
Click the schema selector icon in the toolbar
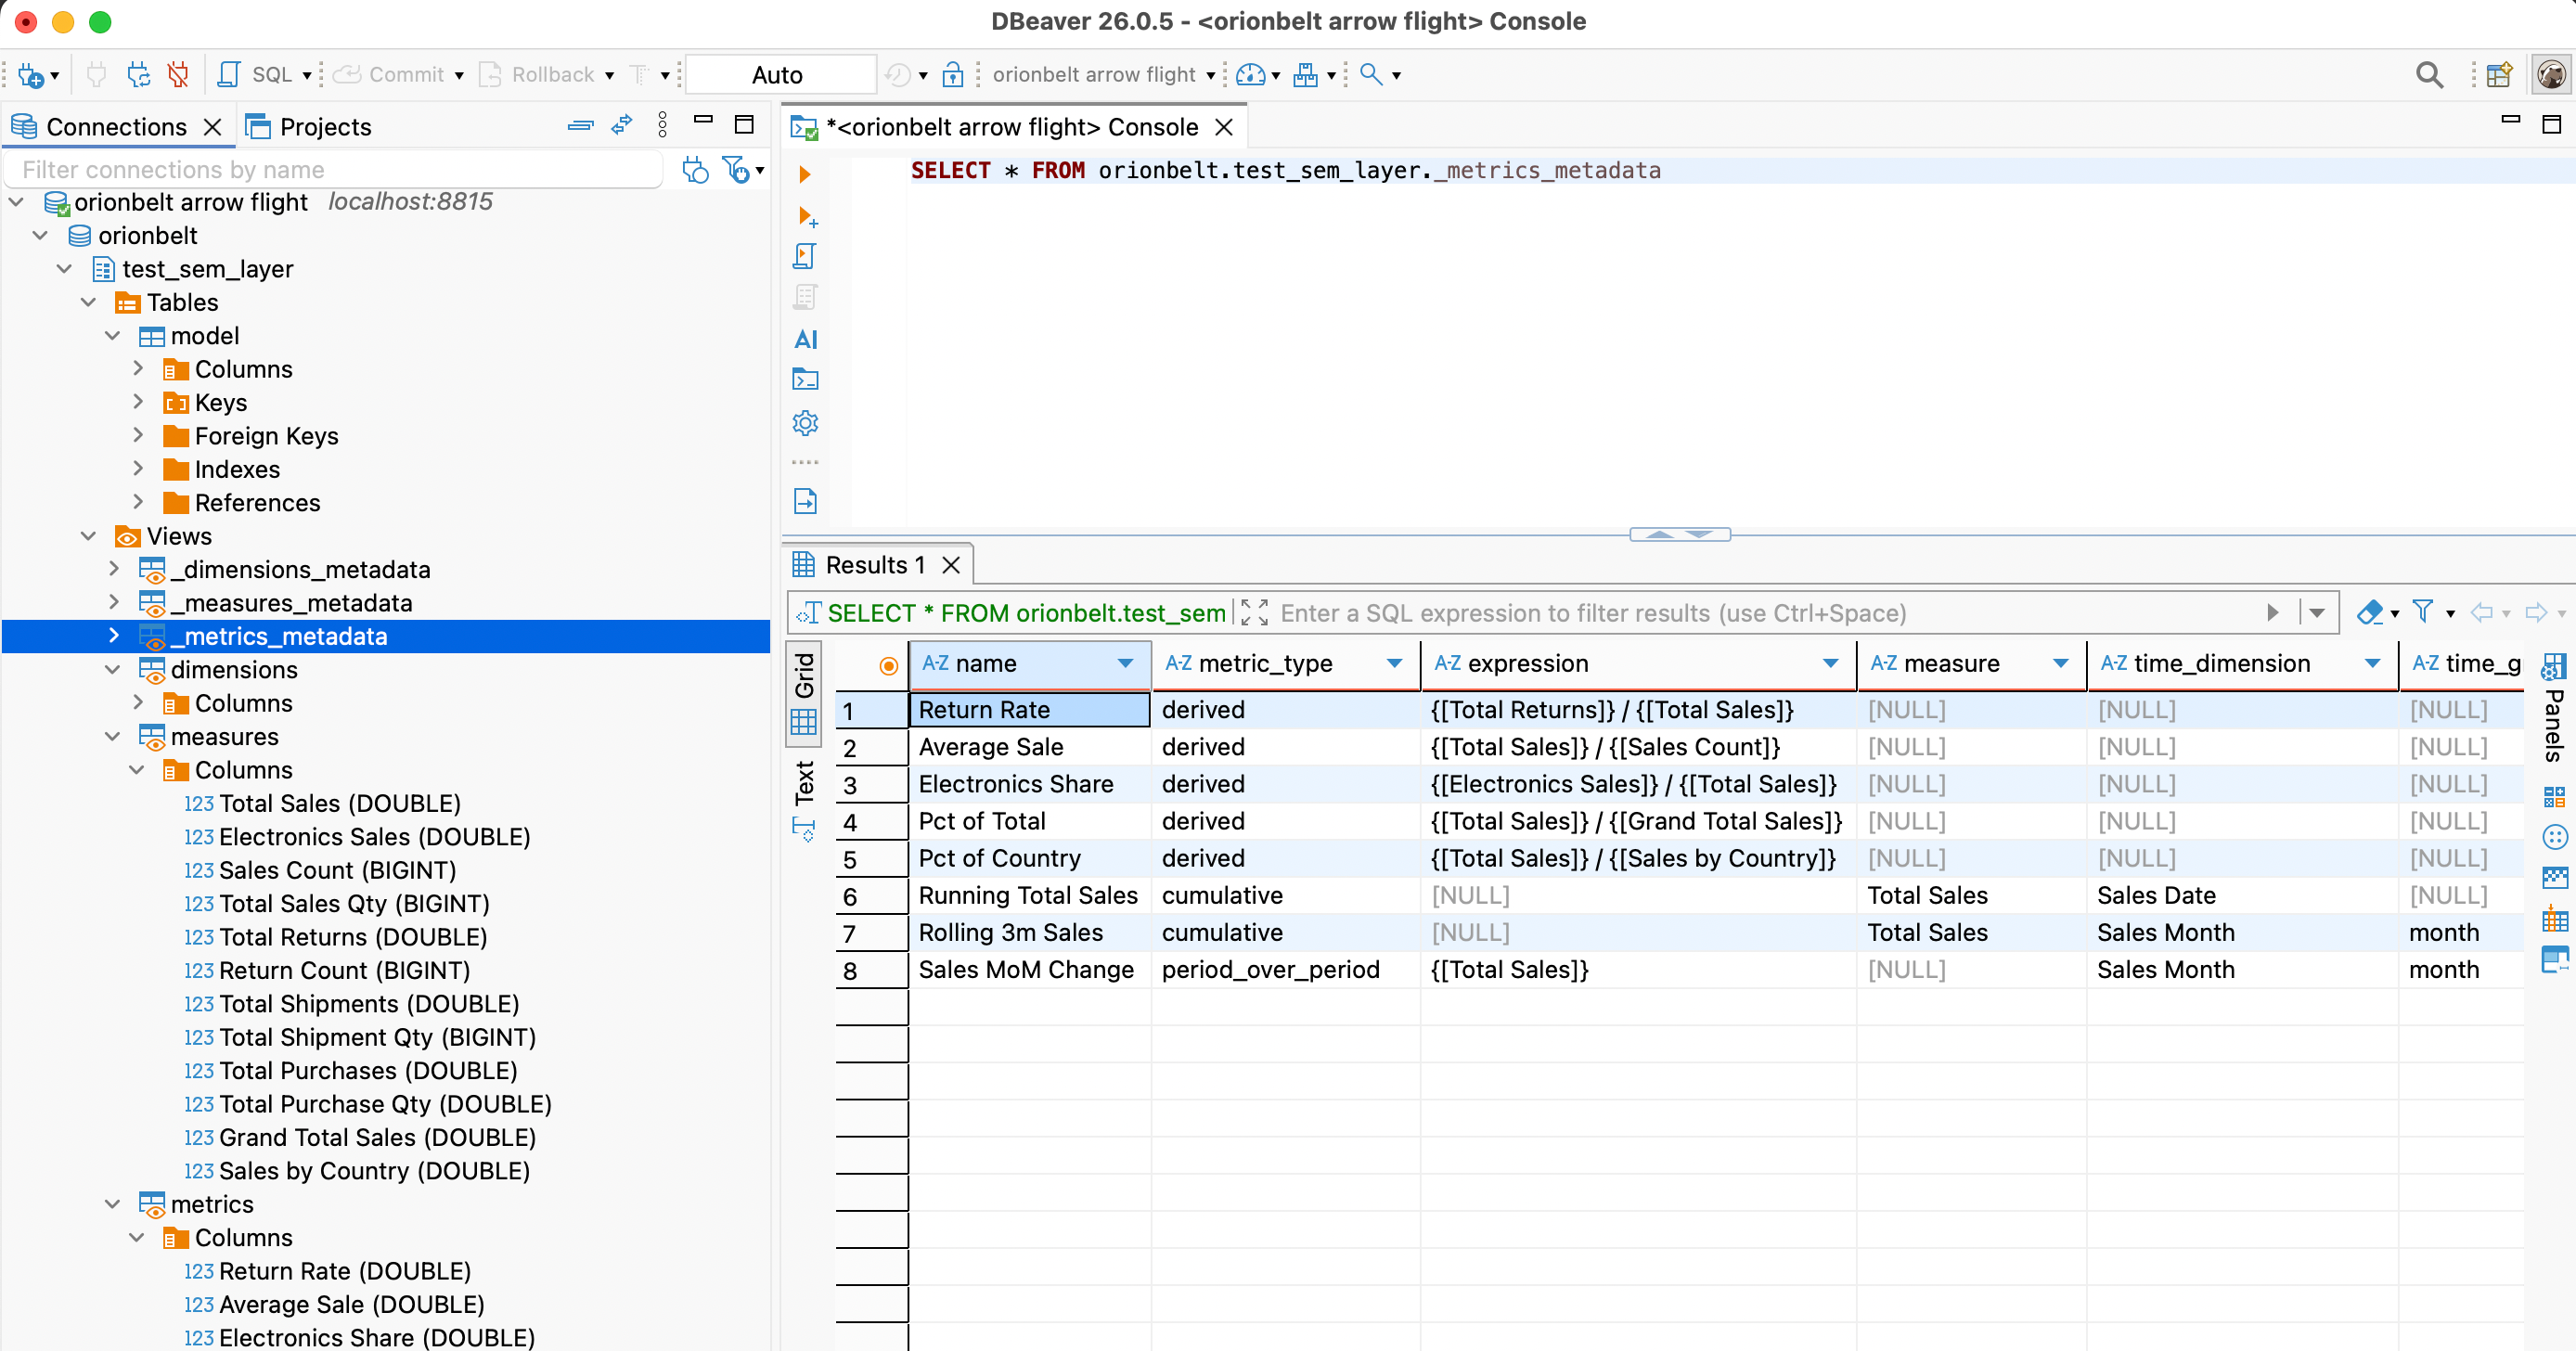[x=1305, y=75]
